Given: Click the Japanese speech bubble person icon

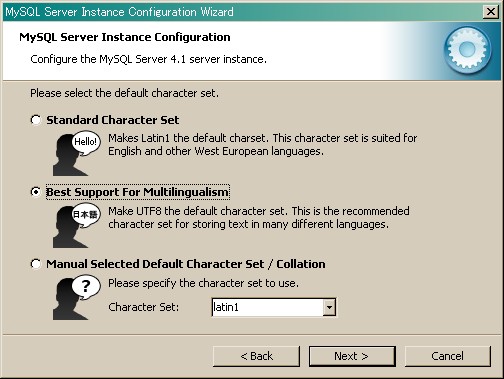Looking at the screenshot, I should 77,226.
